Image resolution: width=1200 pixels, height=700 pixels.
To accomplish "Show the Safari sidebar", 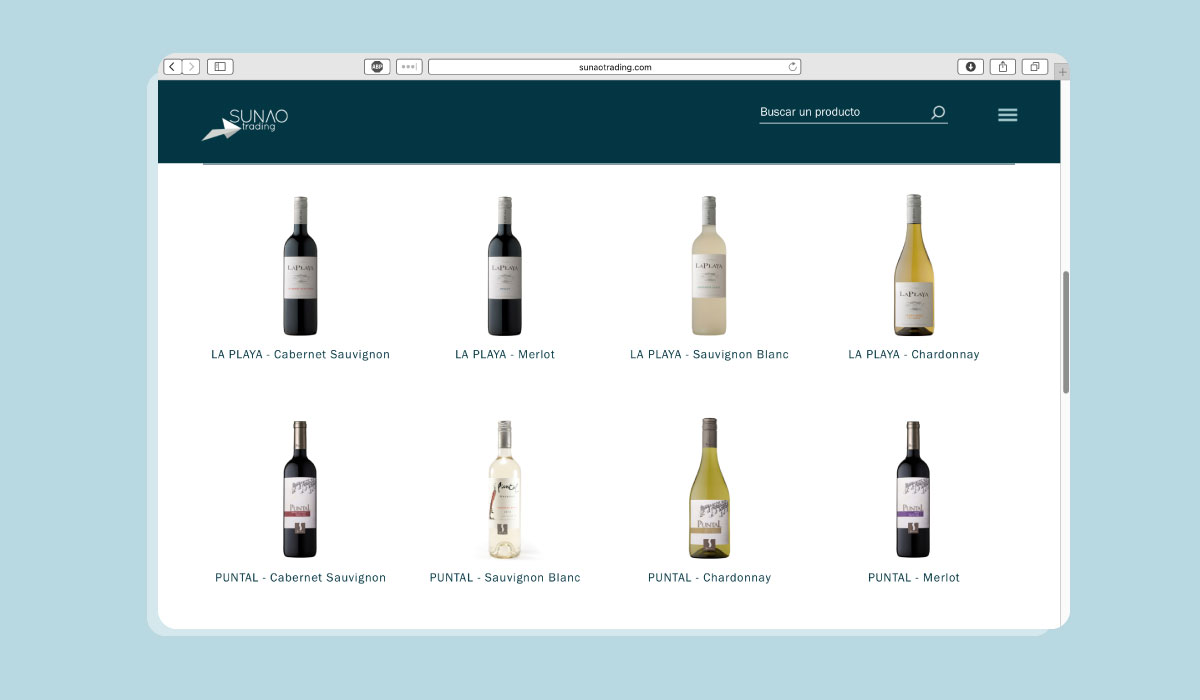I will coord(220,67).
